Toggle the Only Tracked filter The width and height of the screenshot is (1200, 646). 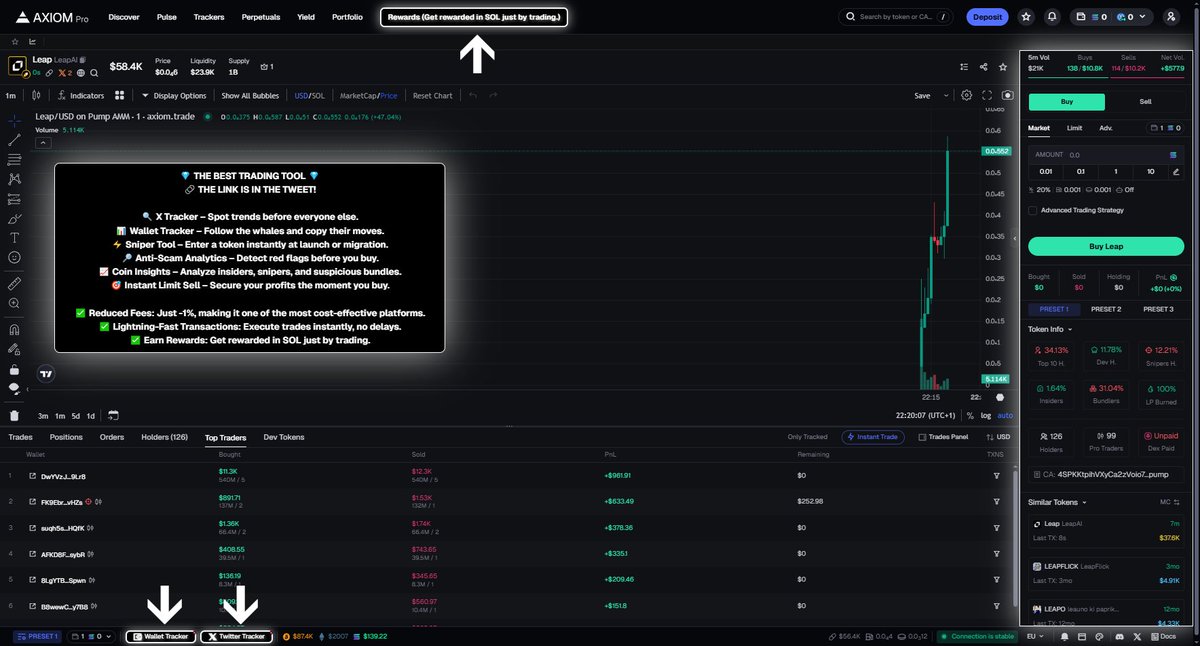(807, 437)
